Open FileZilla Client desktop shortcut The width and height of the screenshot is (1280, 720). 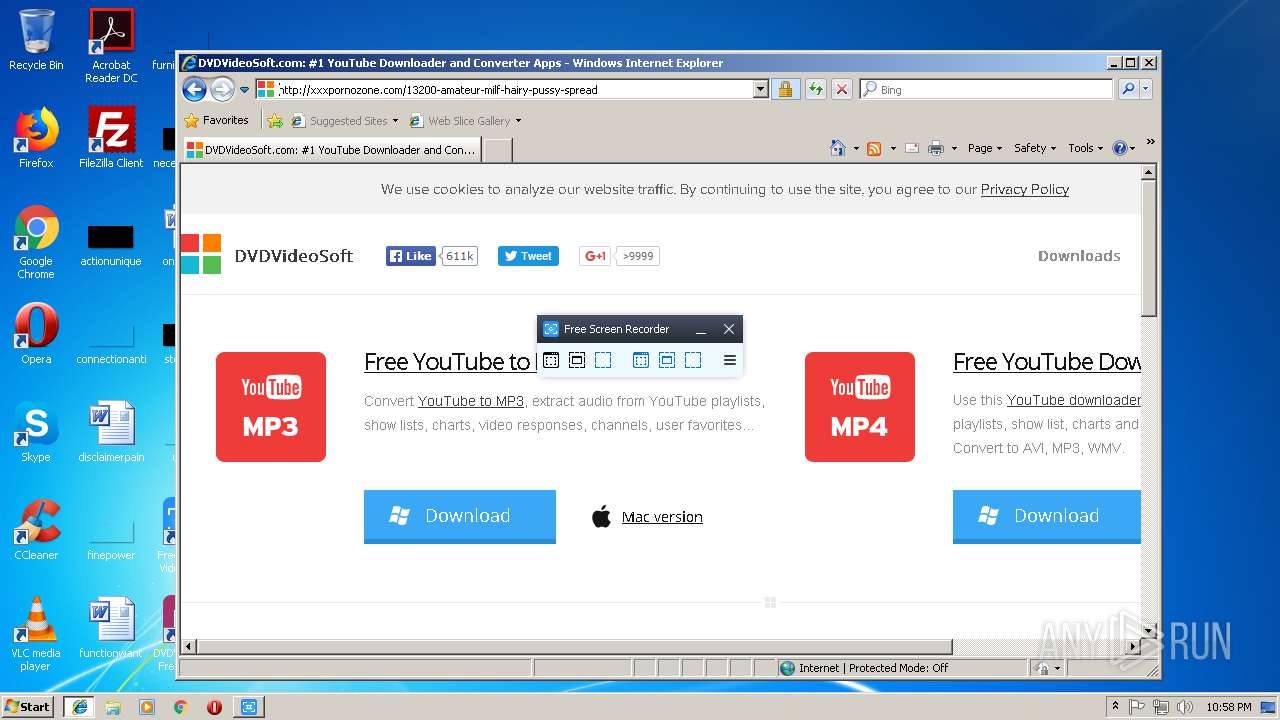click(111, 138)
